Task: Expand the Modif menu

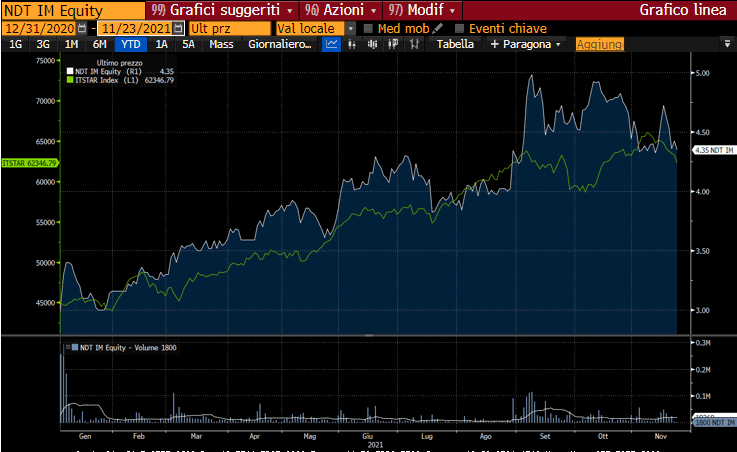Action: click(x=422, y=10)
